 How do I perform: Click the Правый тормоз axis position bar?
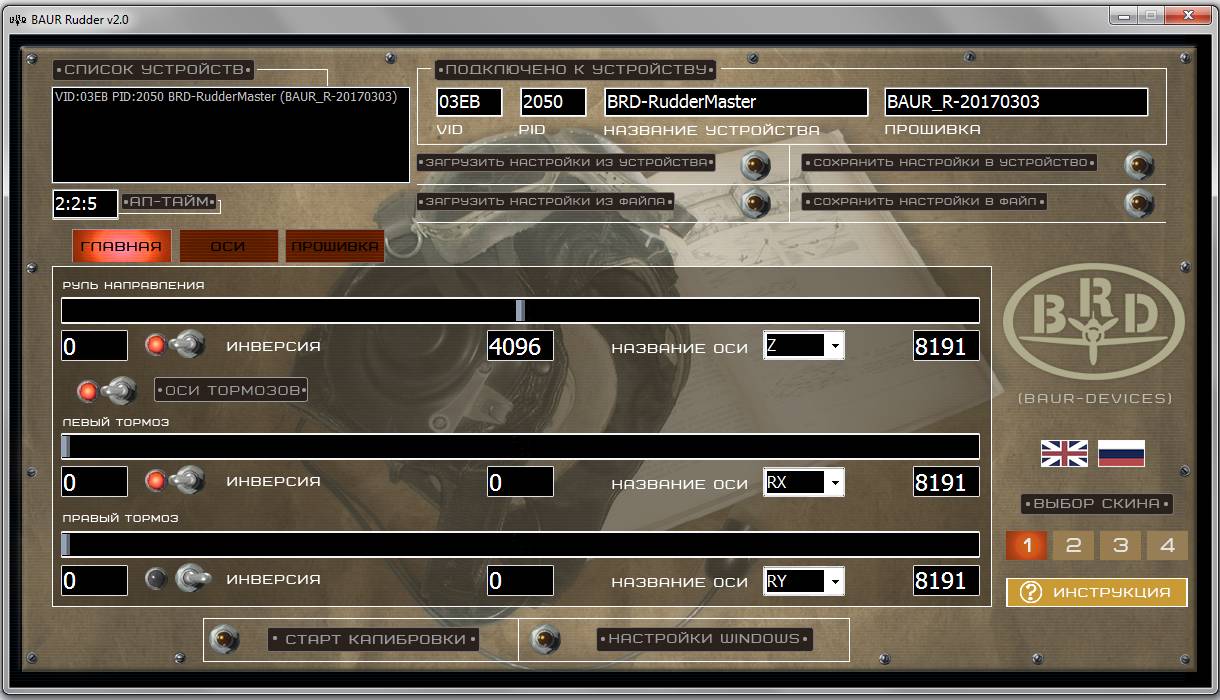coord(520,544)
